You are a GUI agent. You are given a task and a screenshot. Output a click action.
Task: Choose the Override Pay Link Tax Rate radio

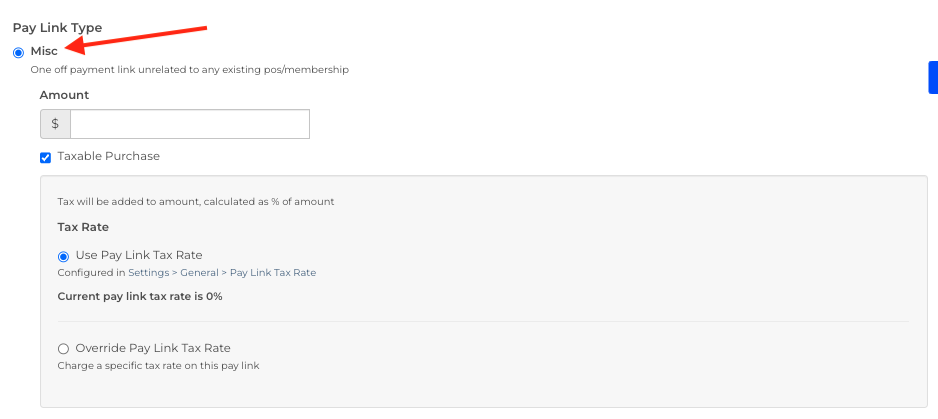[x=64, y=348]
